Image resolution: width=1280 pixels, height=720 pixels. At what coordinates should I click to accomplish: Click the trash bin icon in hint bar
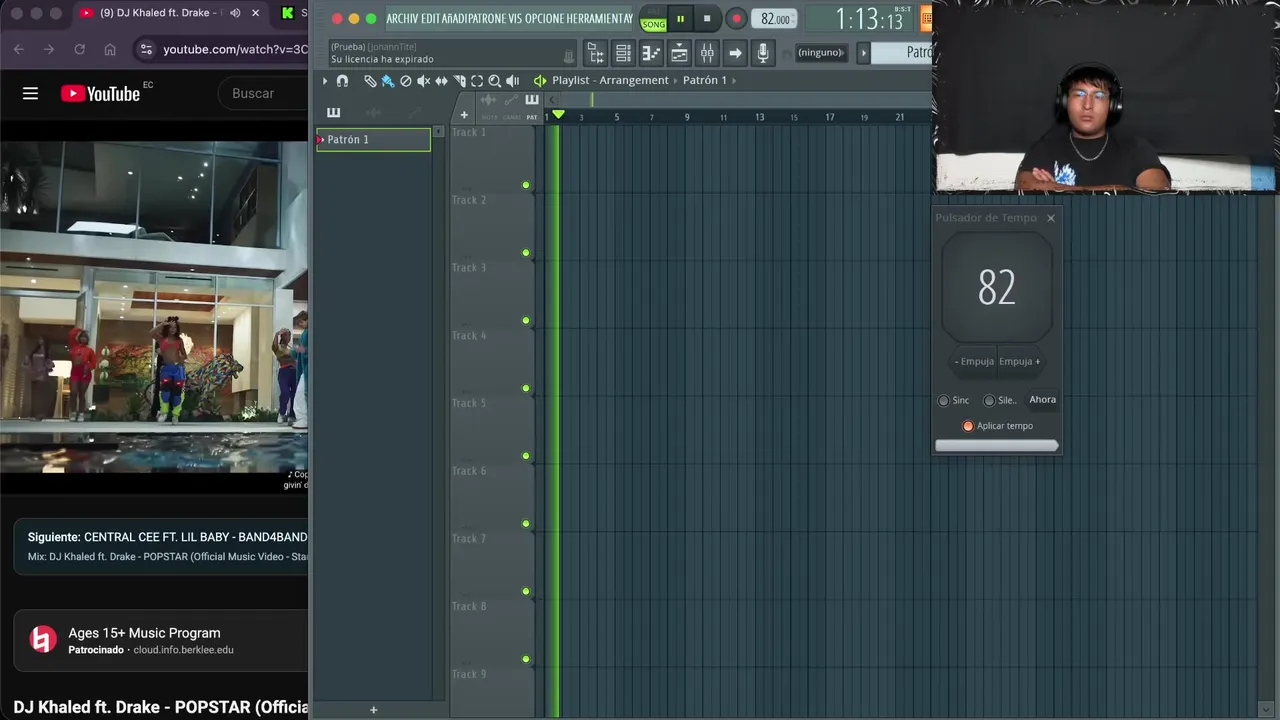569,56
